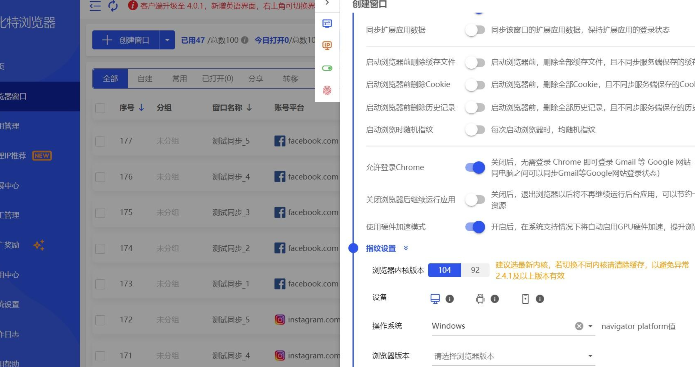
Task: Check the checkbox for row 175
Action: (x=100, y=212)
